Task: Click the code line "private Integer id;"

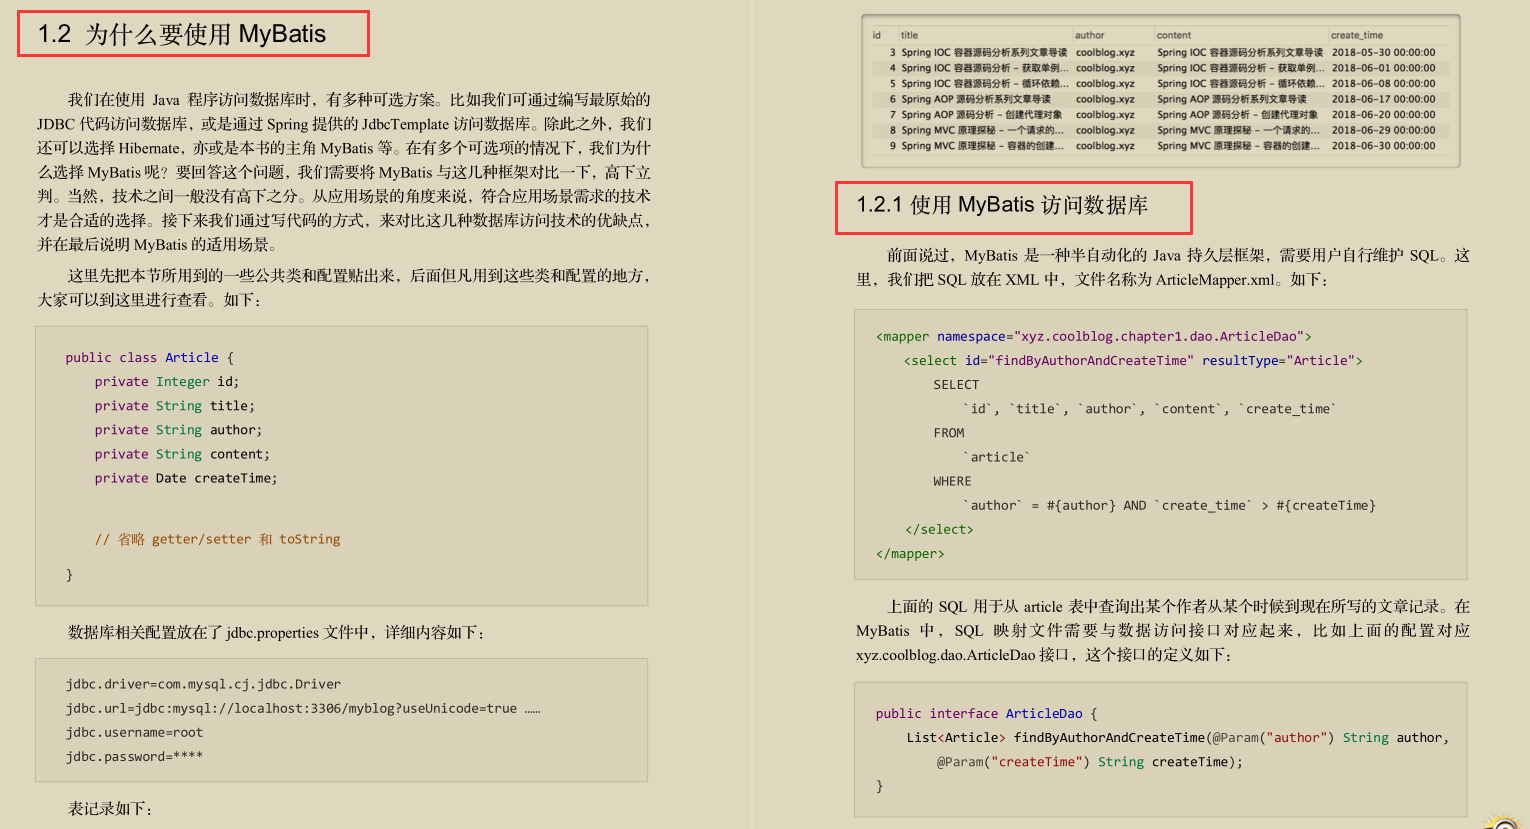Action: tap(167, 381)
